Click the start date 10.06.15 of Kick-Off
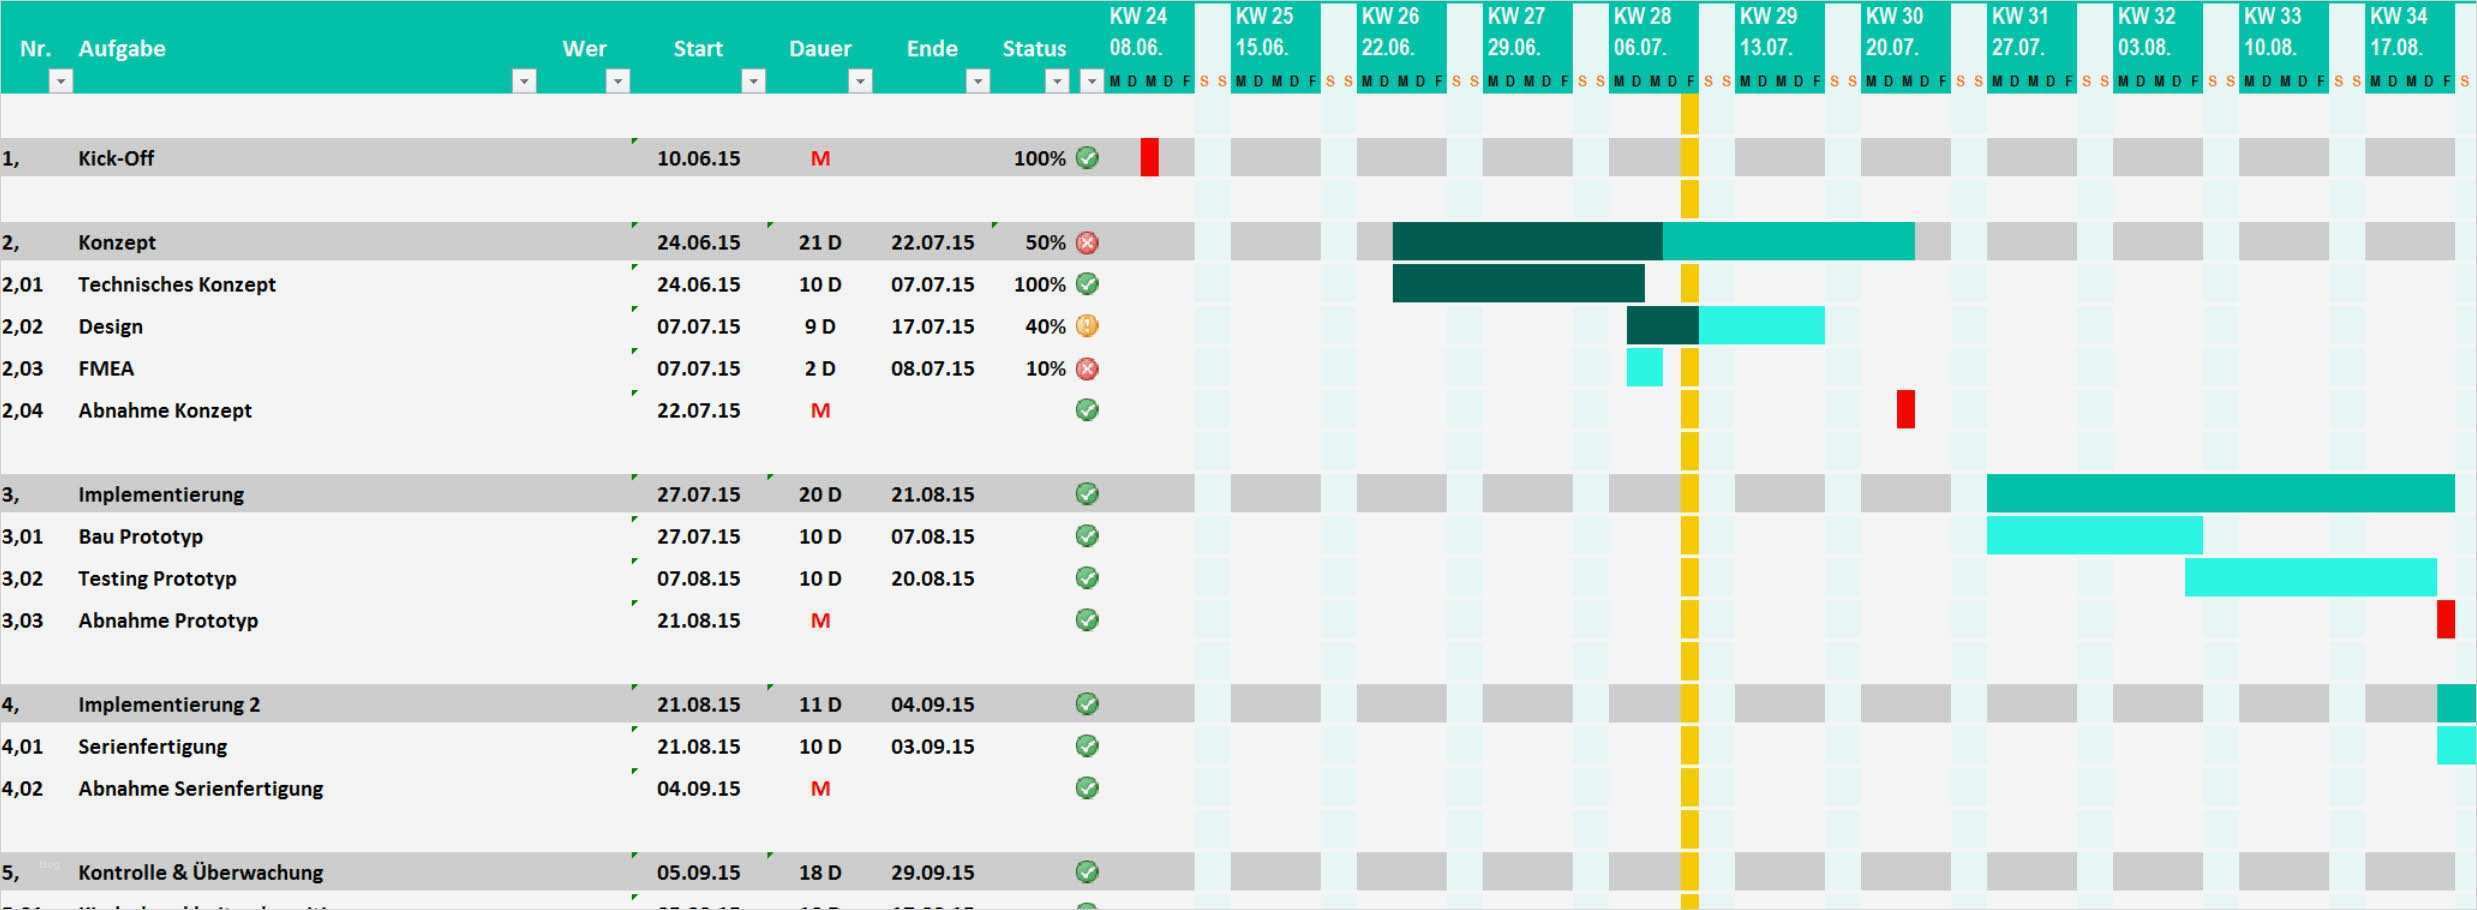Image resolution: width=2477 pixels, height=910 pixels. (698, 157)
